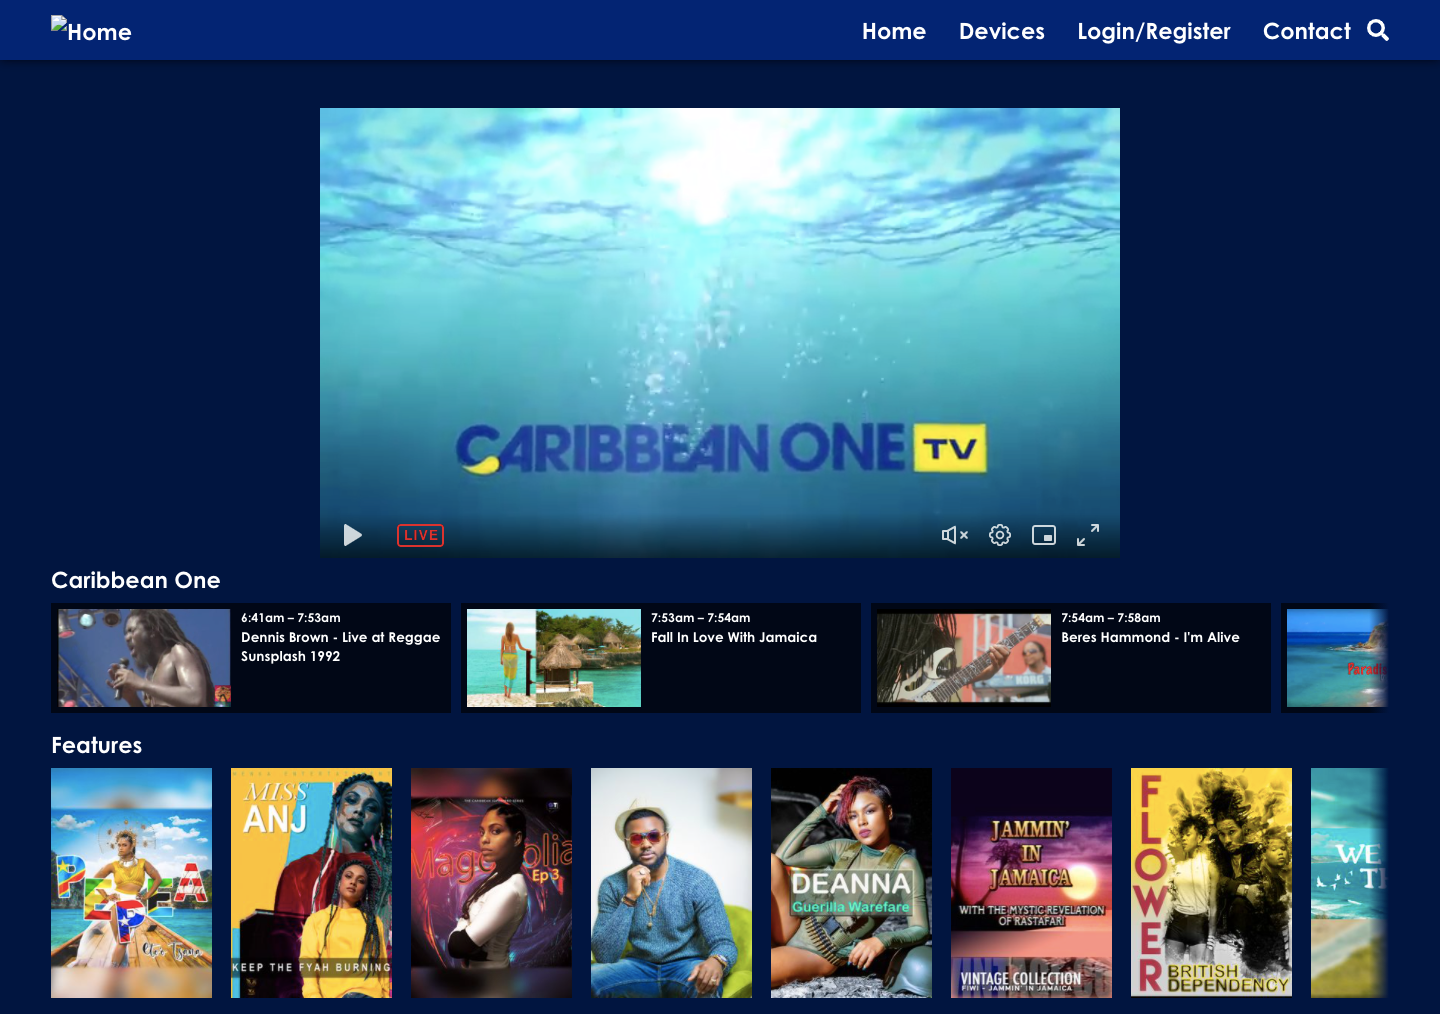Click the 6:41am – 7:53am time slot

[x=291, y=618]
